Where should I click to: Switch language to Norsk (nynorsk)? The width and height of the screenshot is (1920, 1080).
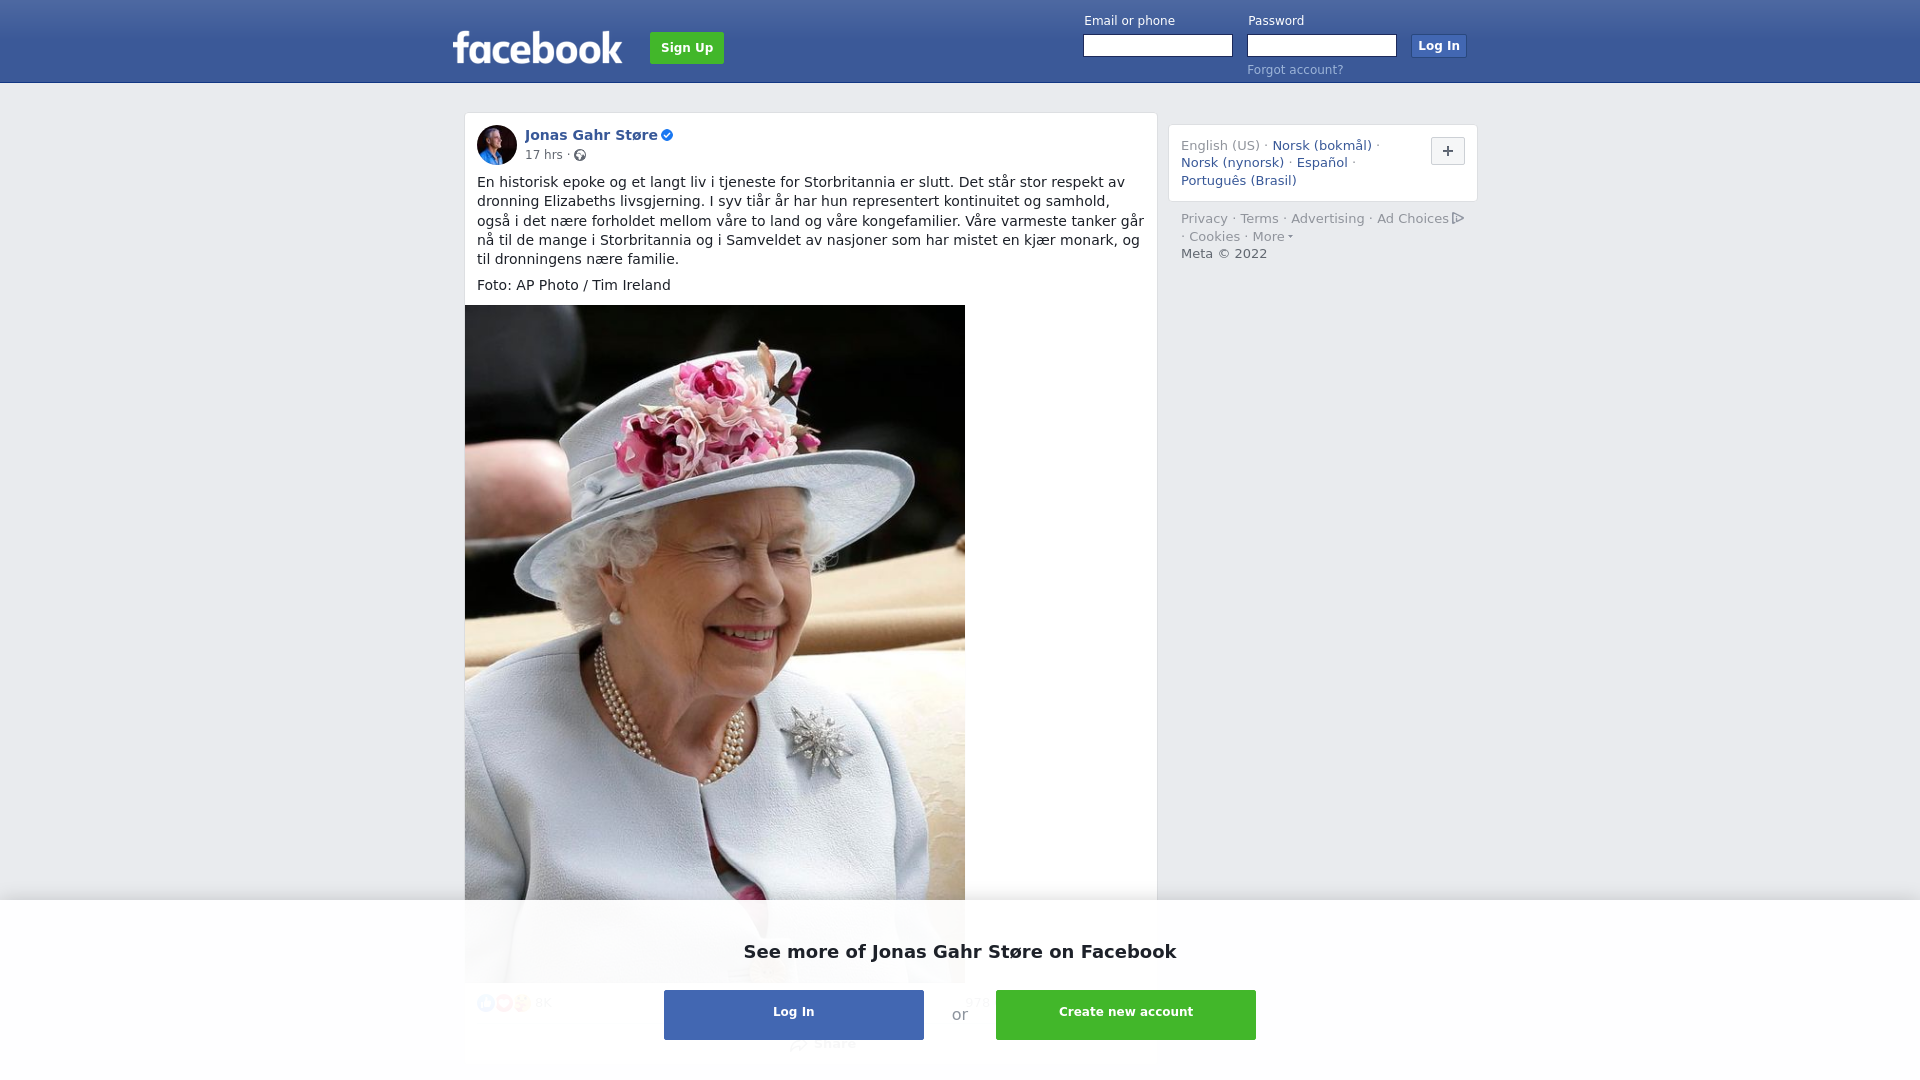1232,163
